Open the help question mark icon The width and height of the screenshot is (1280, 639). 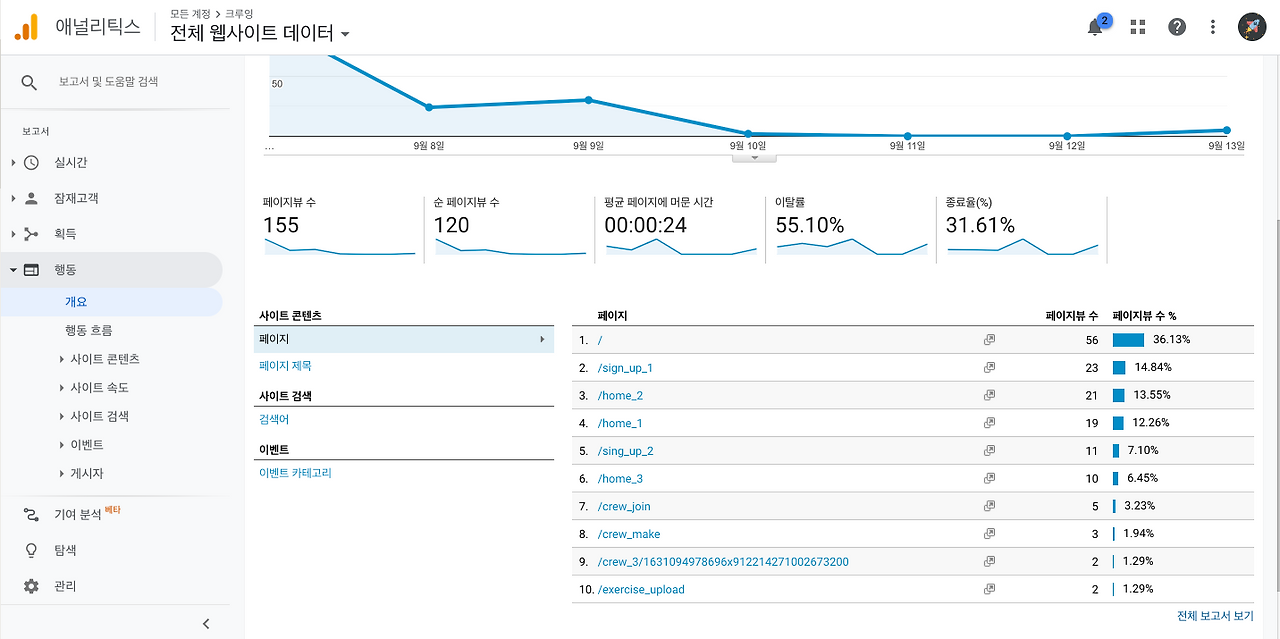coord(1177,27)
